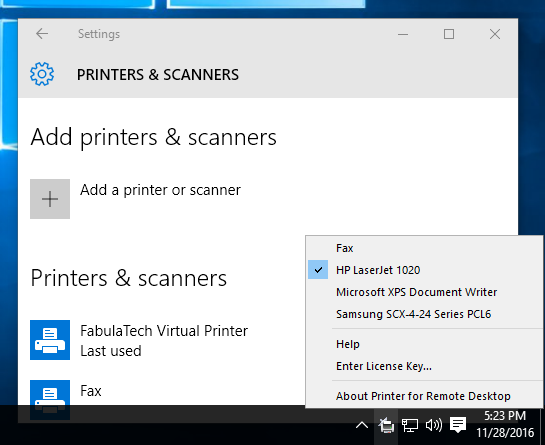This screenshot has height=445, width=545.
Task: Go back using Settings back arrow
Action: pyautogui.click(x=42, y=34)
